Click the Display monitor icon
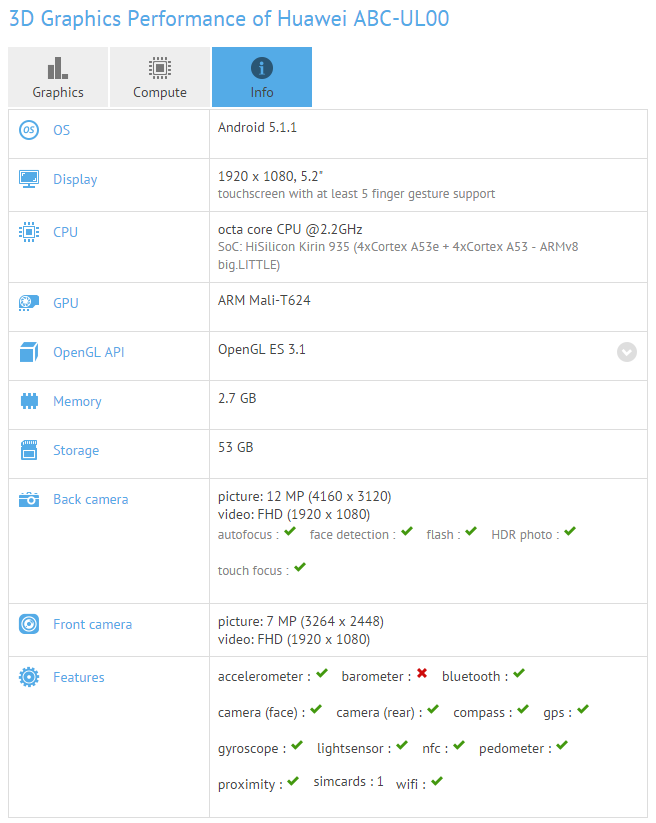Viewport: 656px width, 823px height. [x=29, y=179]
